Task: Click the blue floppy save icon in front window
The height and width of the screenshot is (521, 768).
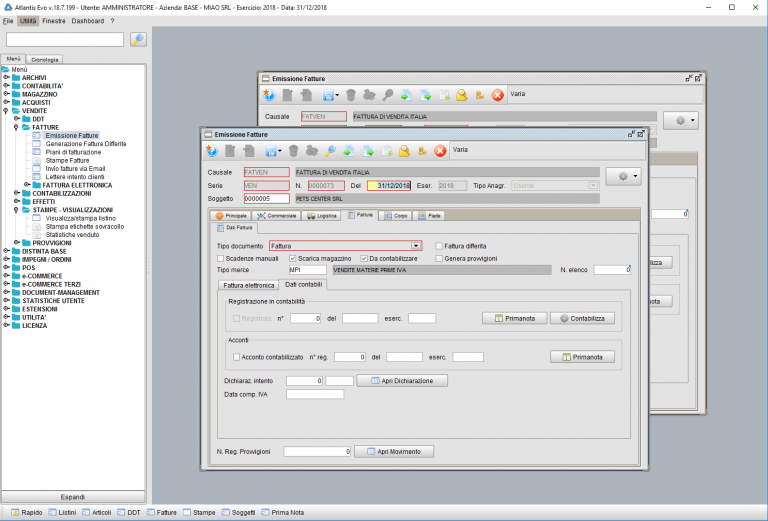Action: 271,151
